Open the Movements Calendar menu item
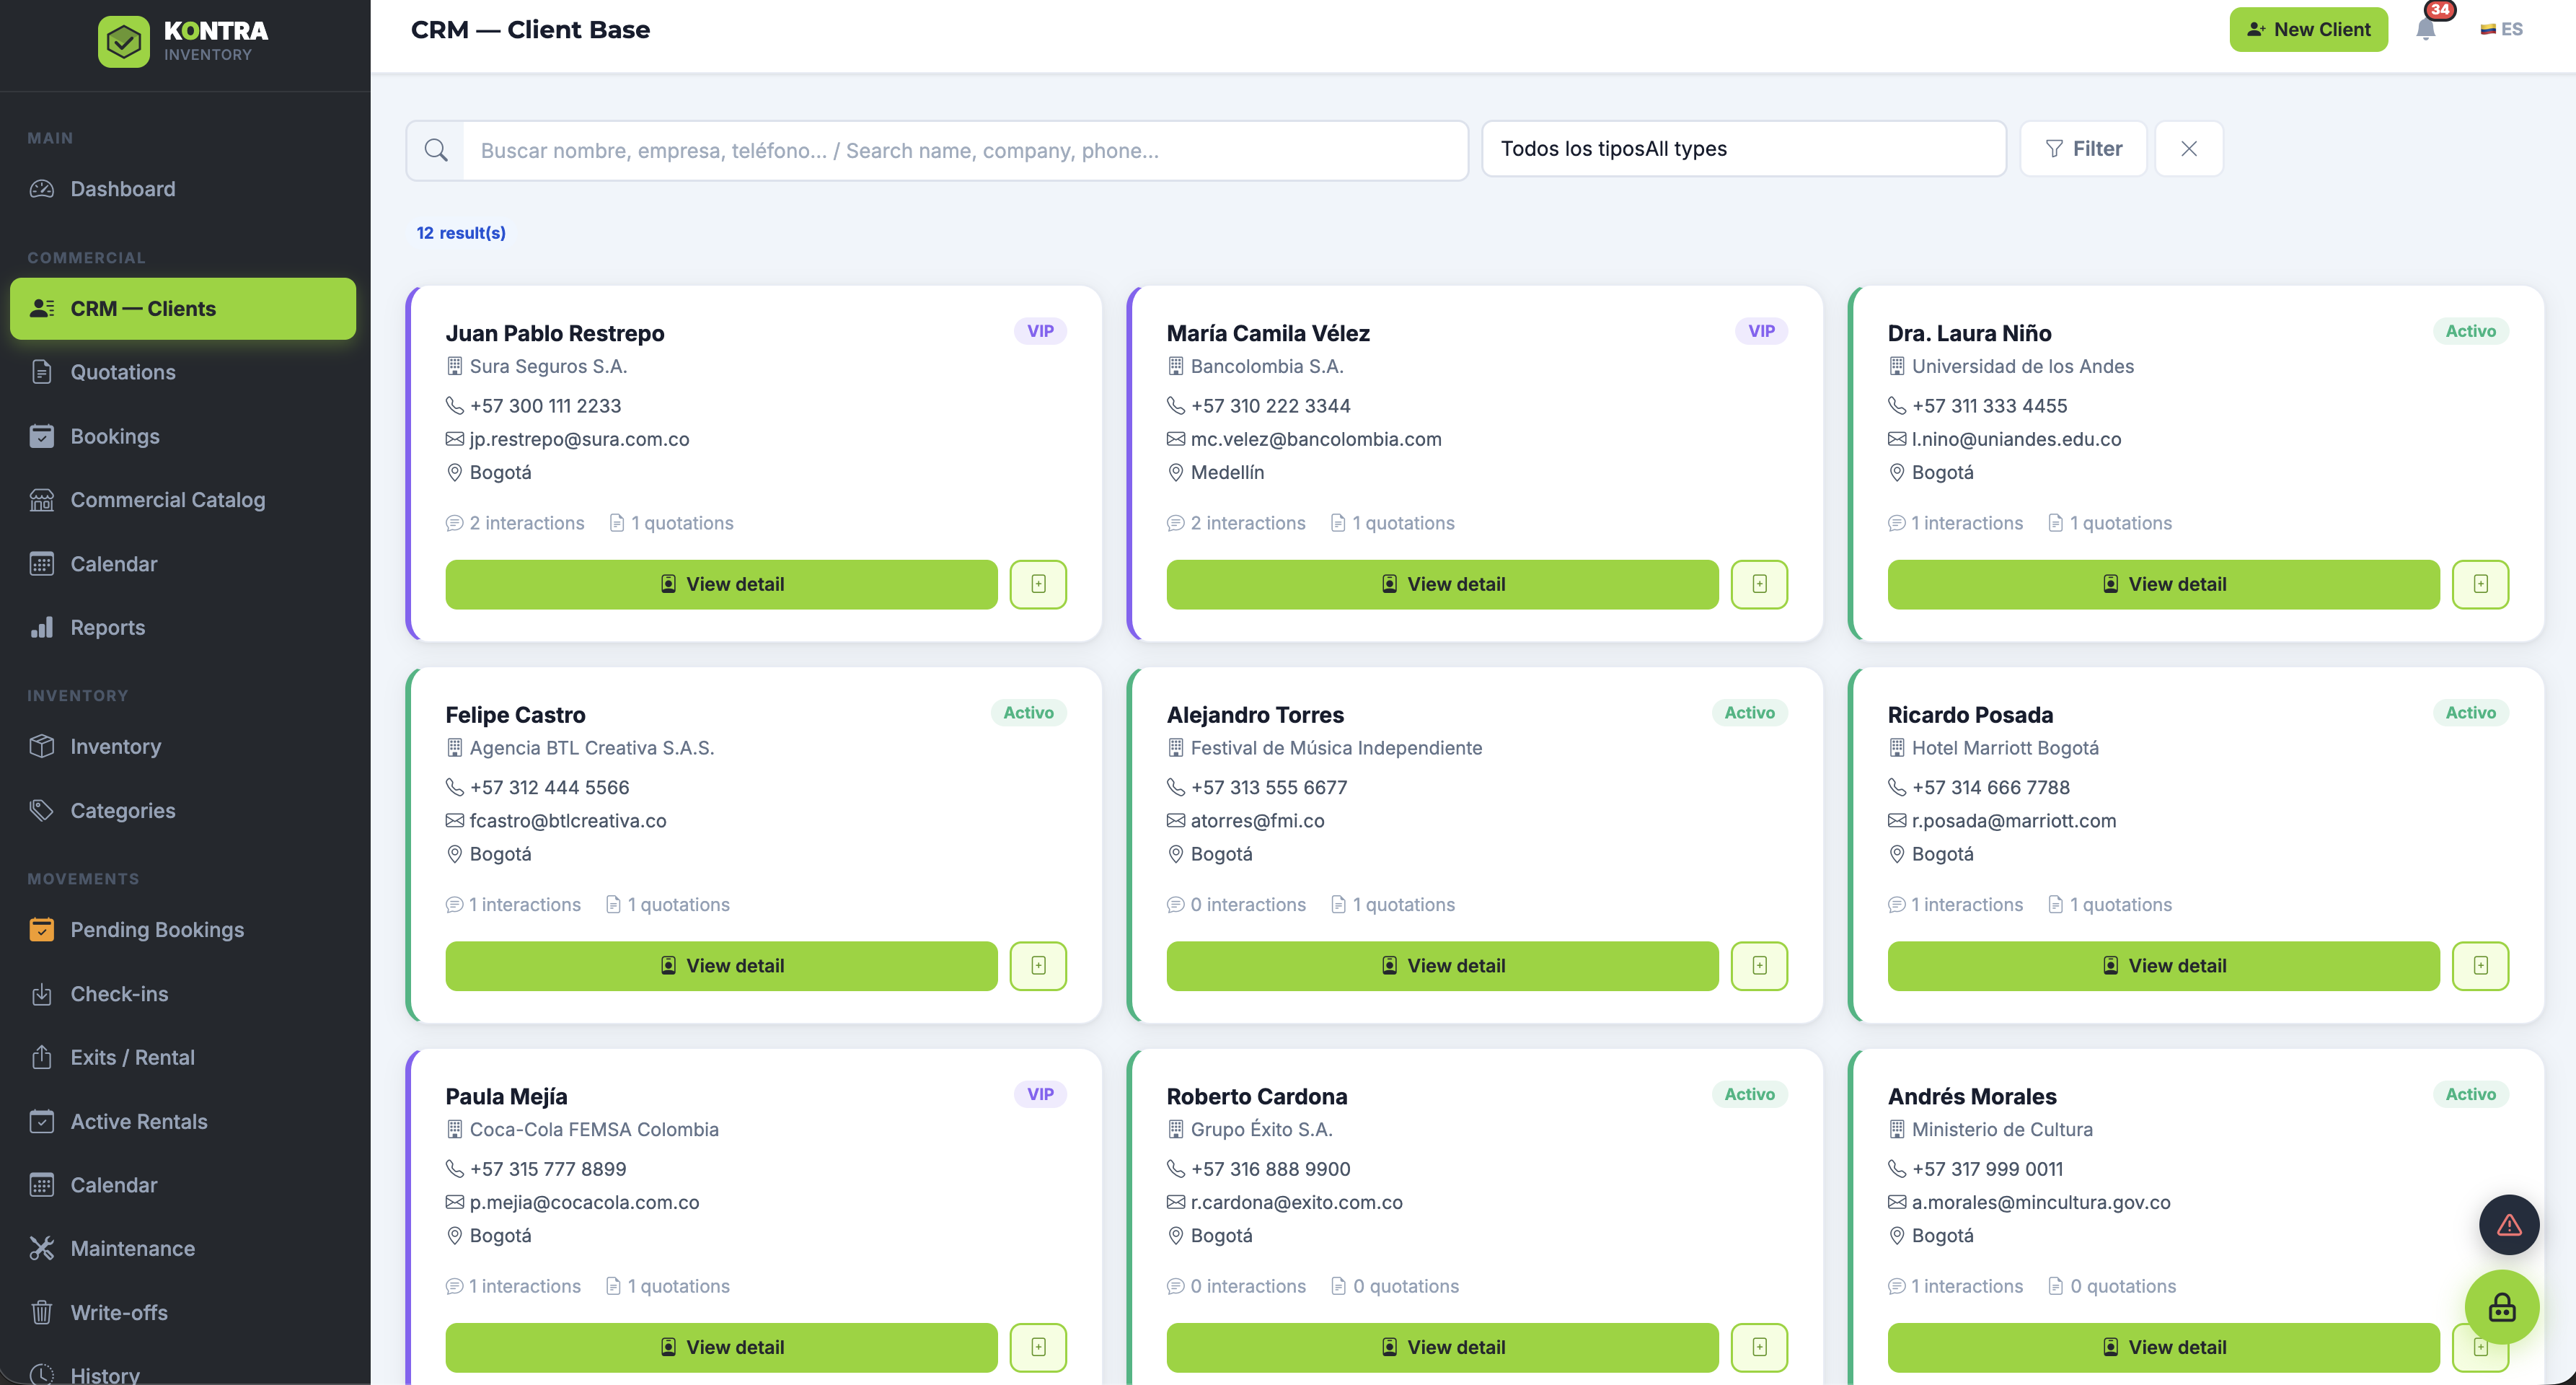Image resolution: width=2576 pixels, height=1385 pixels. (183, 1185)
